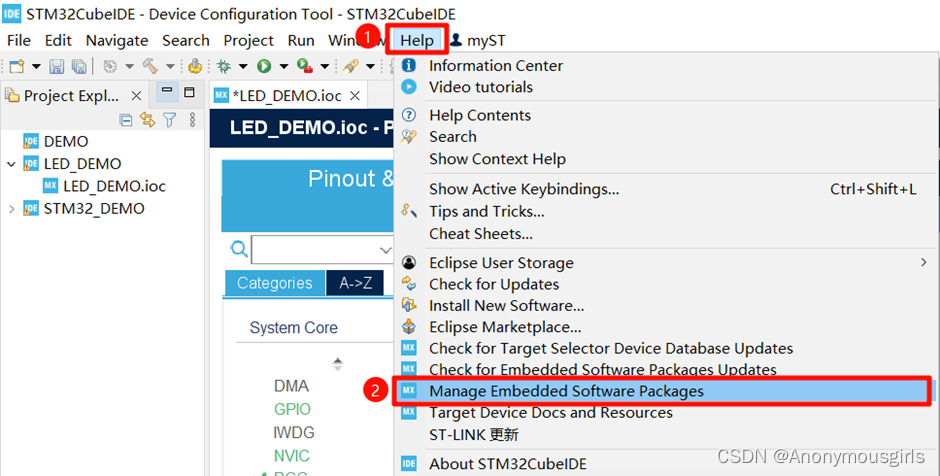This screenshot has width=940, height=476.
Task: Select the A->Z tab
Action: [x=355, y=283]
